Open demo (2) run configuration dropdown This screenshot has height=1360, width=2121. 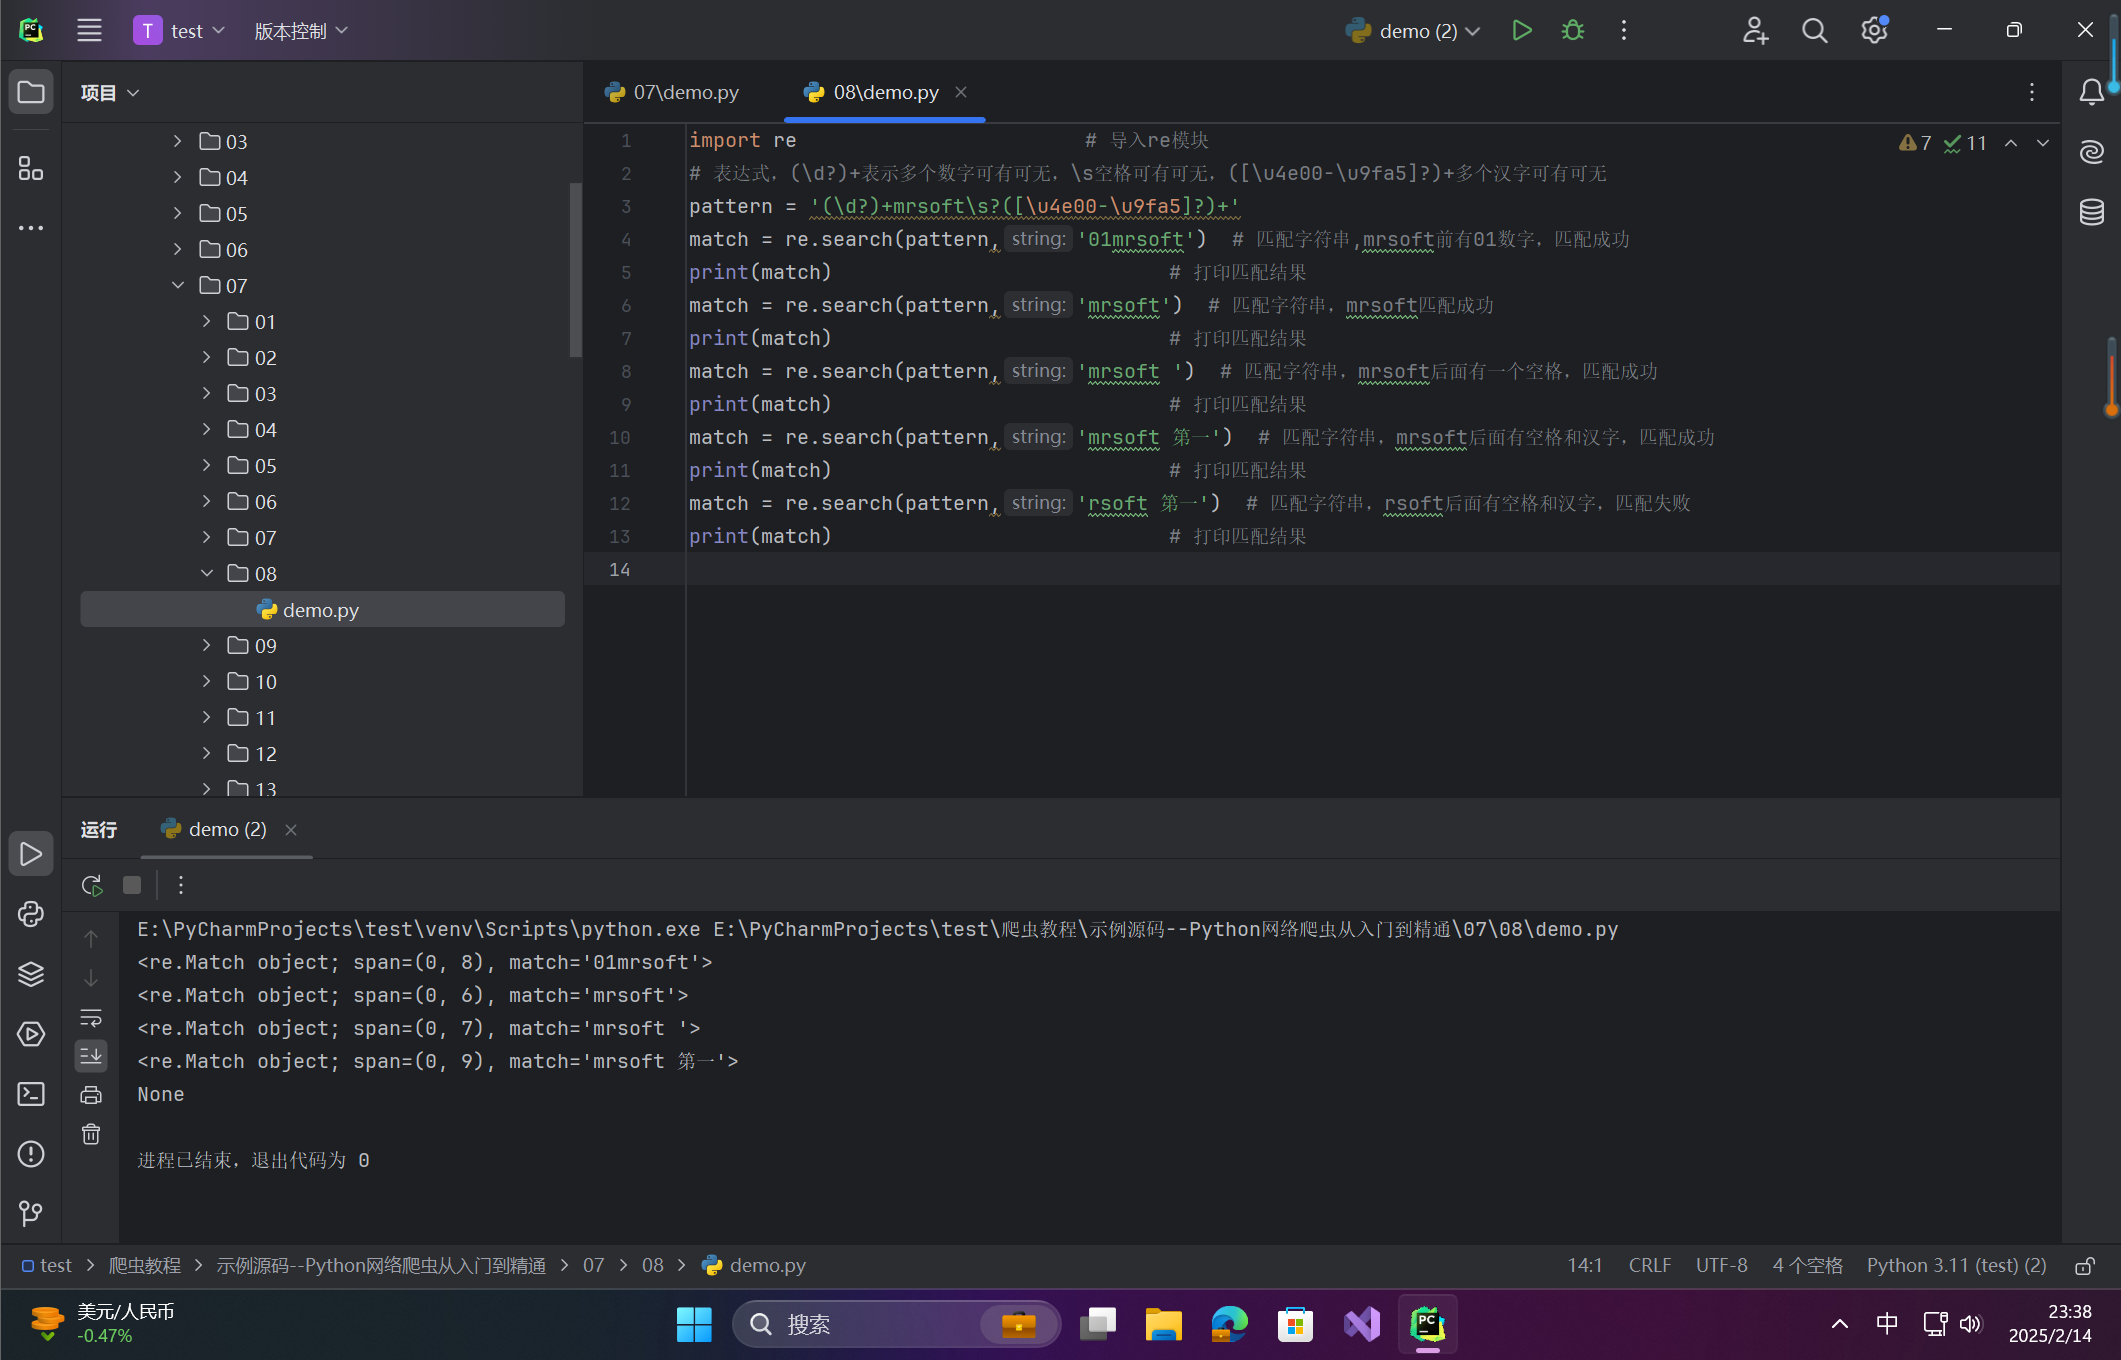point(1412,31)
